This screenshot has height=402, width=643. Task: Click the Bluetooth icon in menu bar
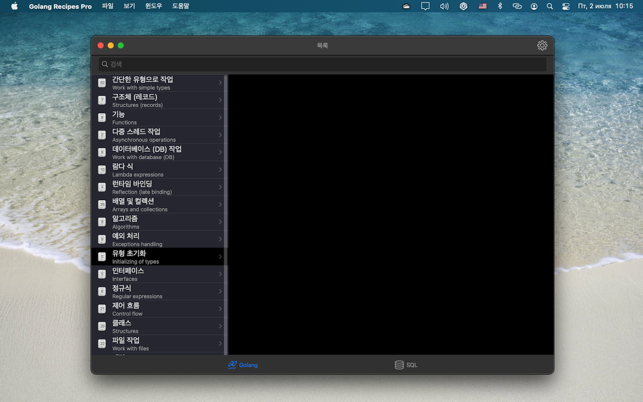pyautogui.click(x=500, y=6)
